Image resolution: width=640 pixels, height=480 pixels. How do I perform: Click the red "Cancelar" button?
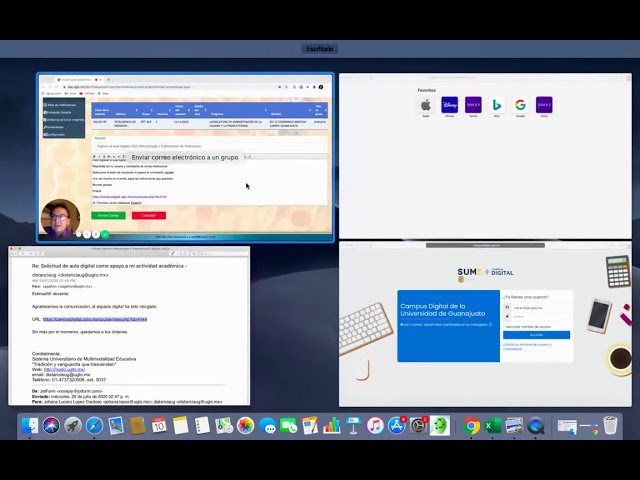(148, 215)
